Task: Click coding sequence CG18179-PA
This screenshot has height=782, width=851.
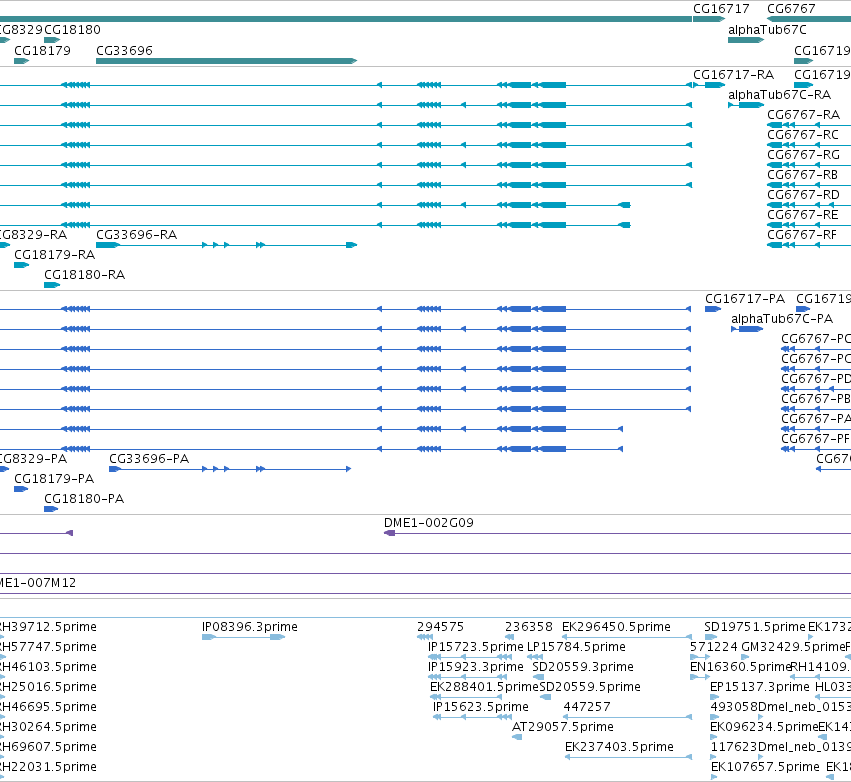Action: [54, 479]
